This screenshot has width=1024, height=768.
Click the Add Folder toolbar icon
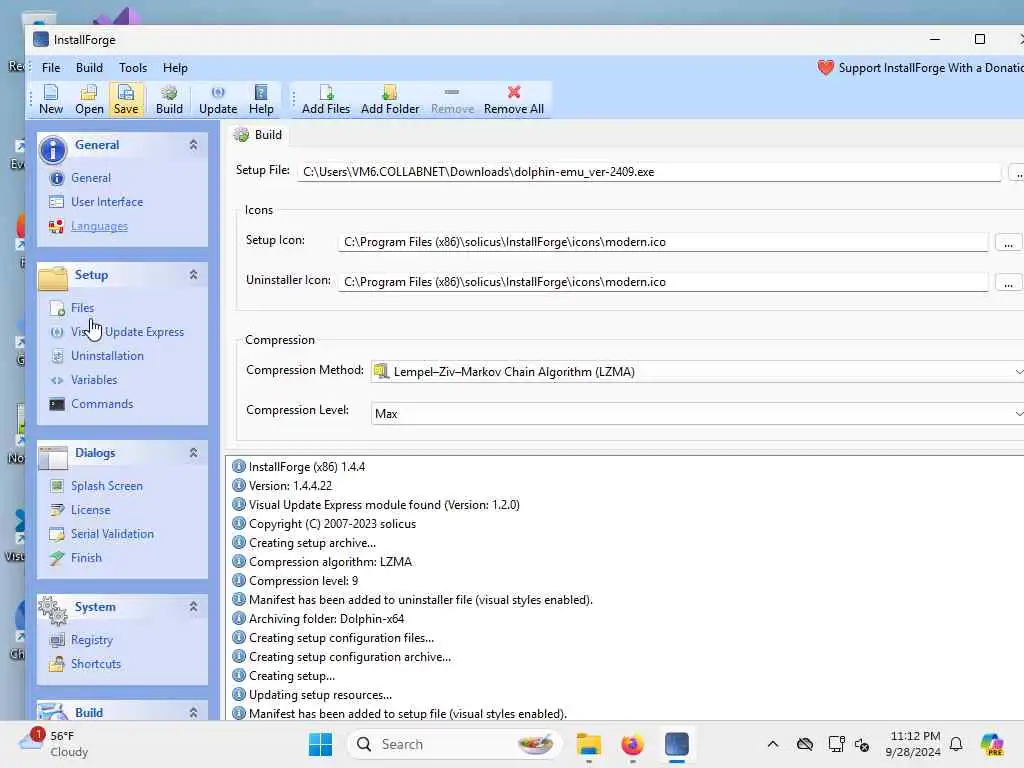click(x=390, y=99)
